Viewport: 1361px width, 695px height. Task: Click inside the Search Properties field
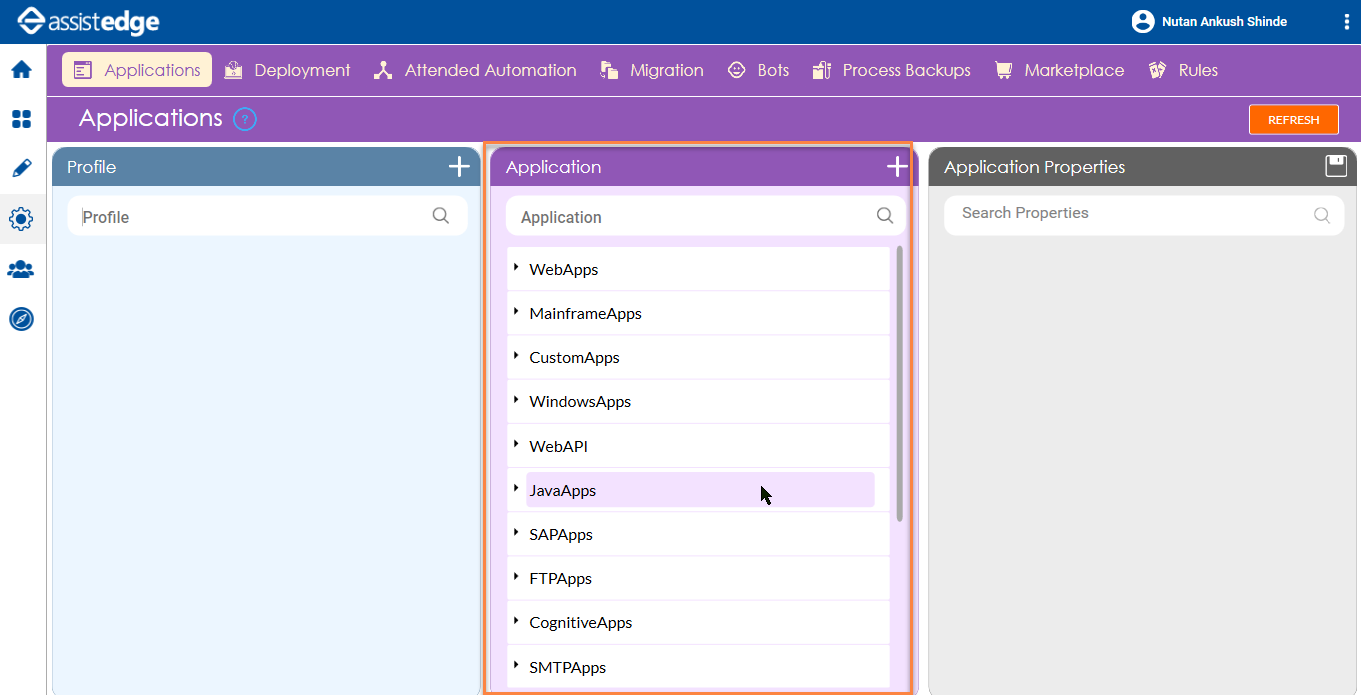tap(1100, 213)
